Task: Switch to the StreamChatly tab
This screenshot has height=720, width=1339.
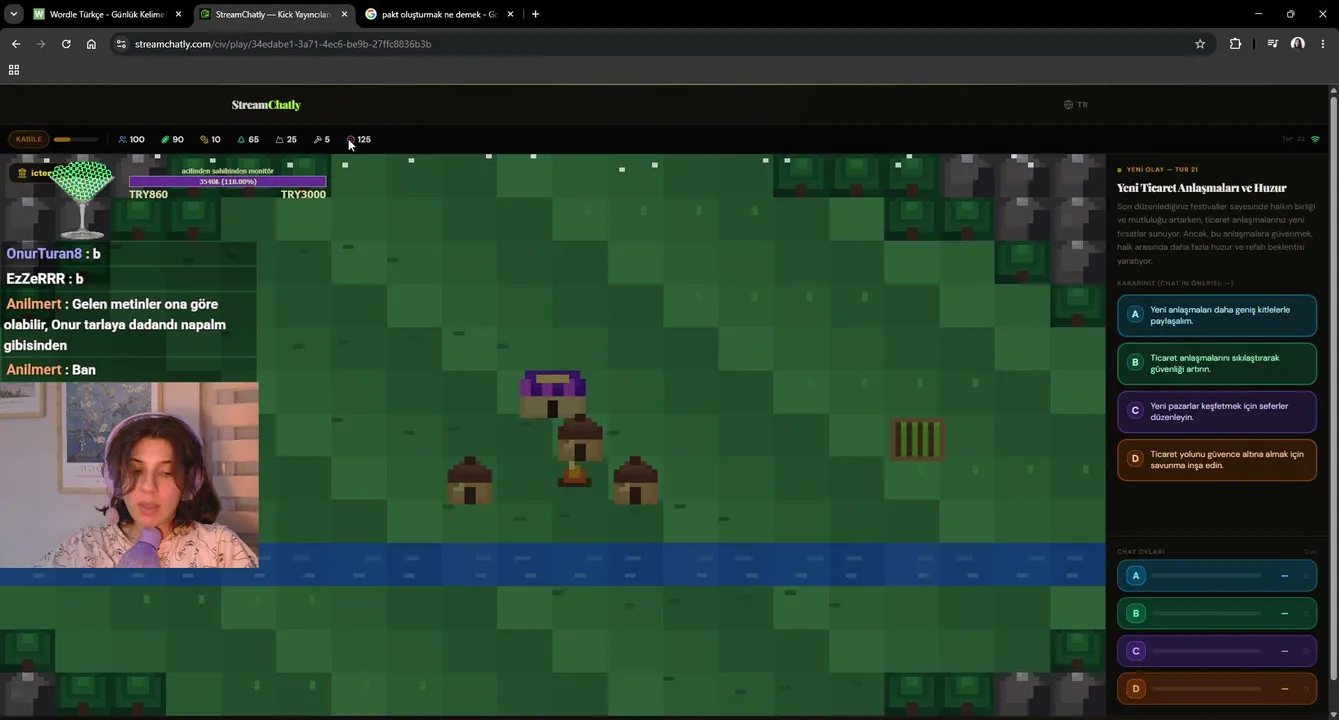Action: (273, 14)
